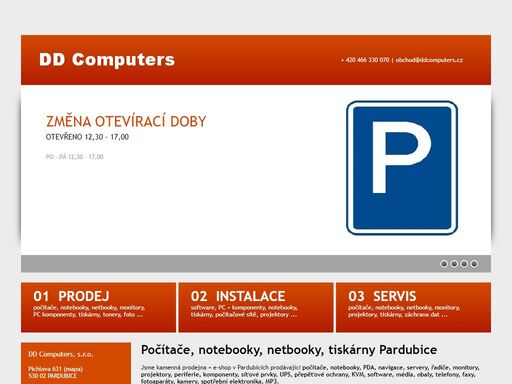Click the DD Computers, s.r.o. sidebar title

click(x=61, y=354)
